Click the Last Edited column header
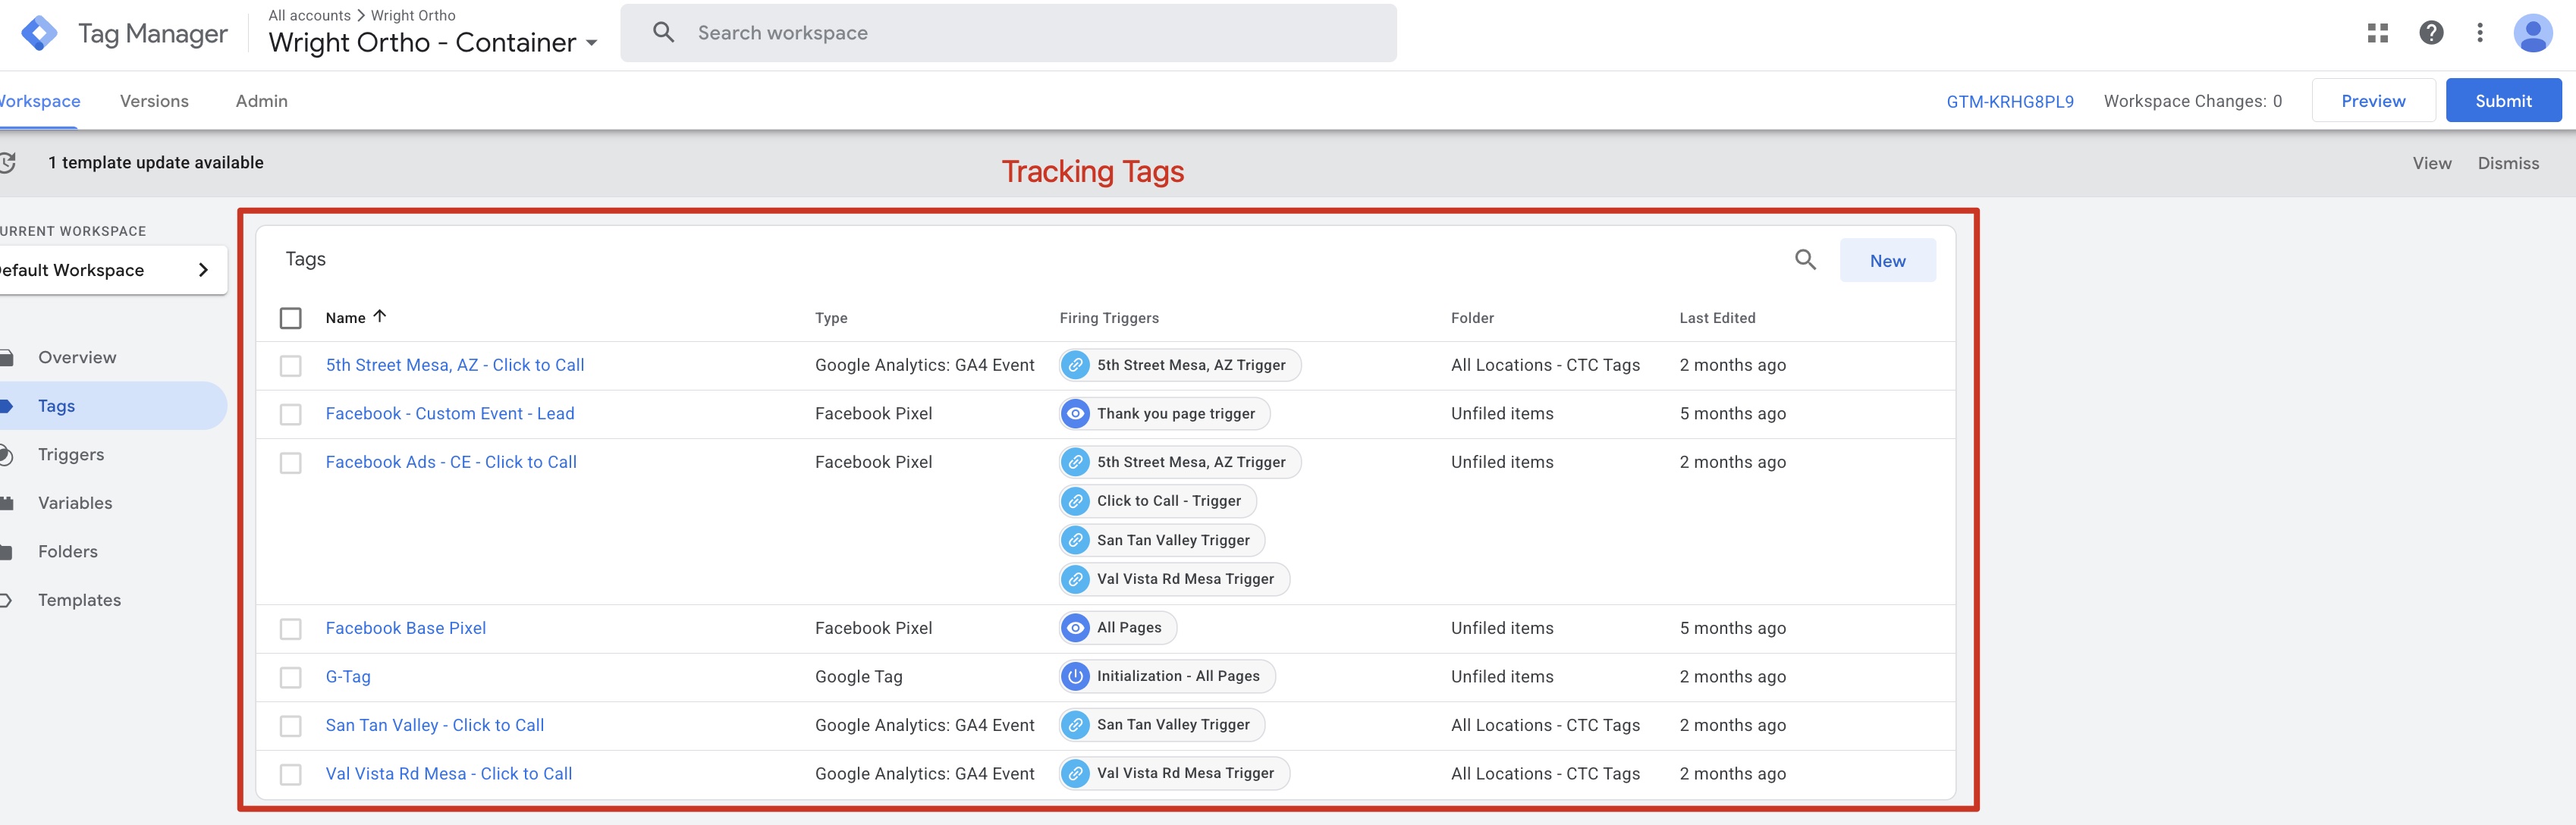The height and width of the screenshot is (825, 2576). (x=1717, y=318)
